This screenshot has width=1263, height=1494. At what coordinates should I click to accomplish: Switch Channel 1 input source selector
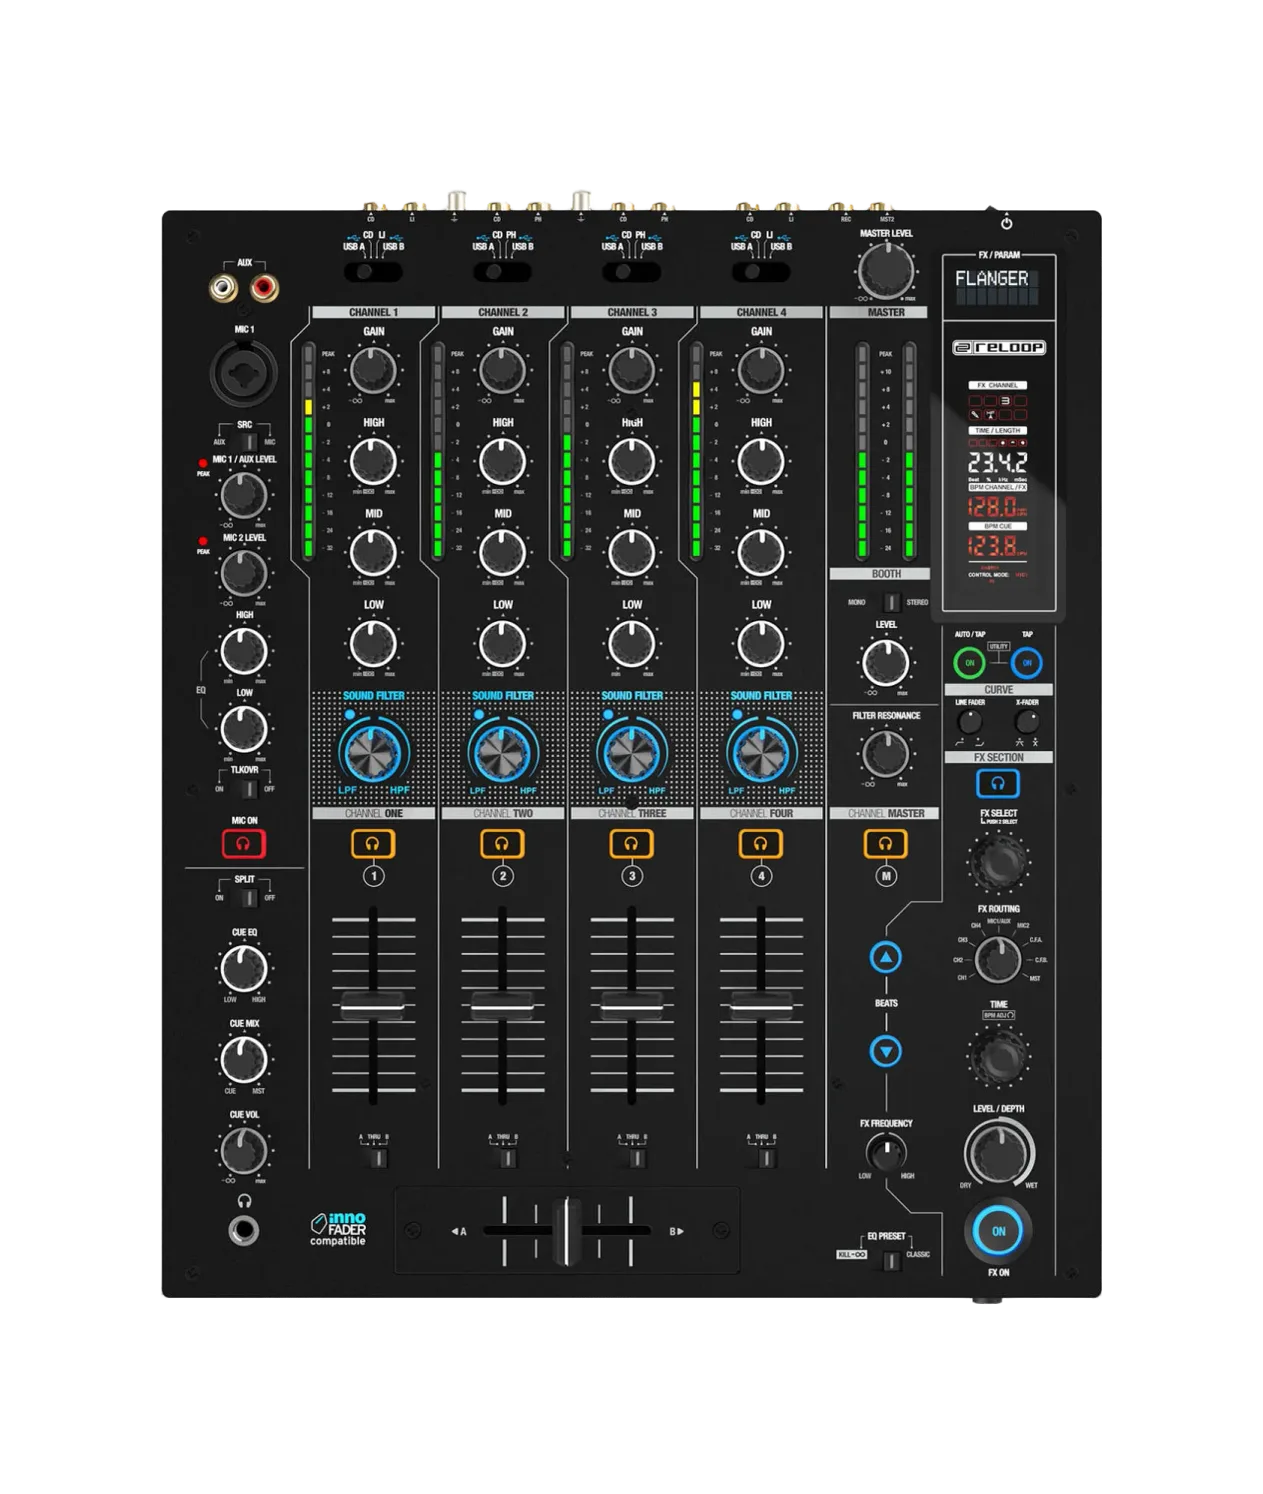[x=373, y=271]
